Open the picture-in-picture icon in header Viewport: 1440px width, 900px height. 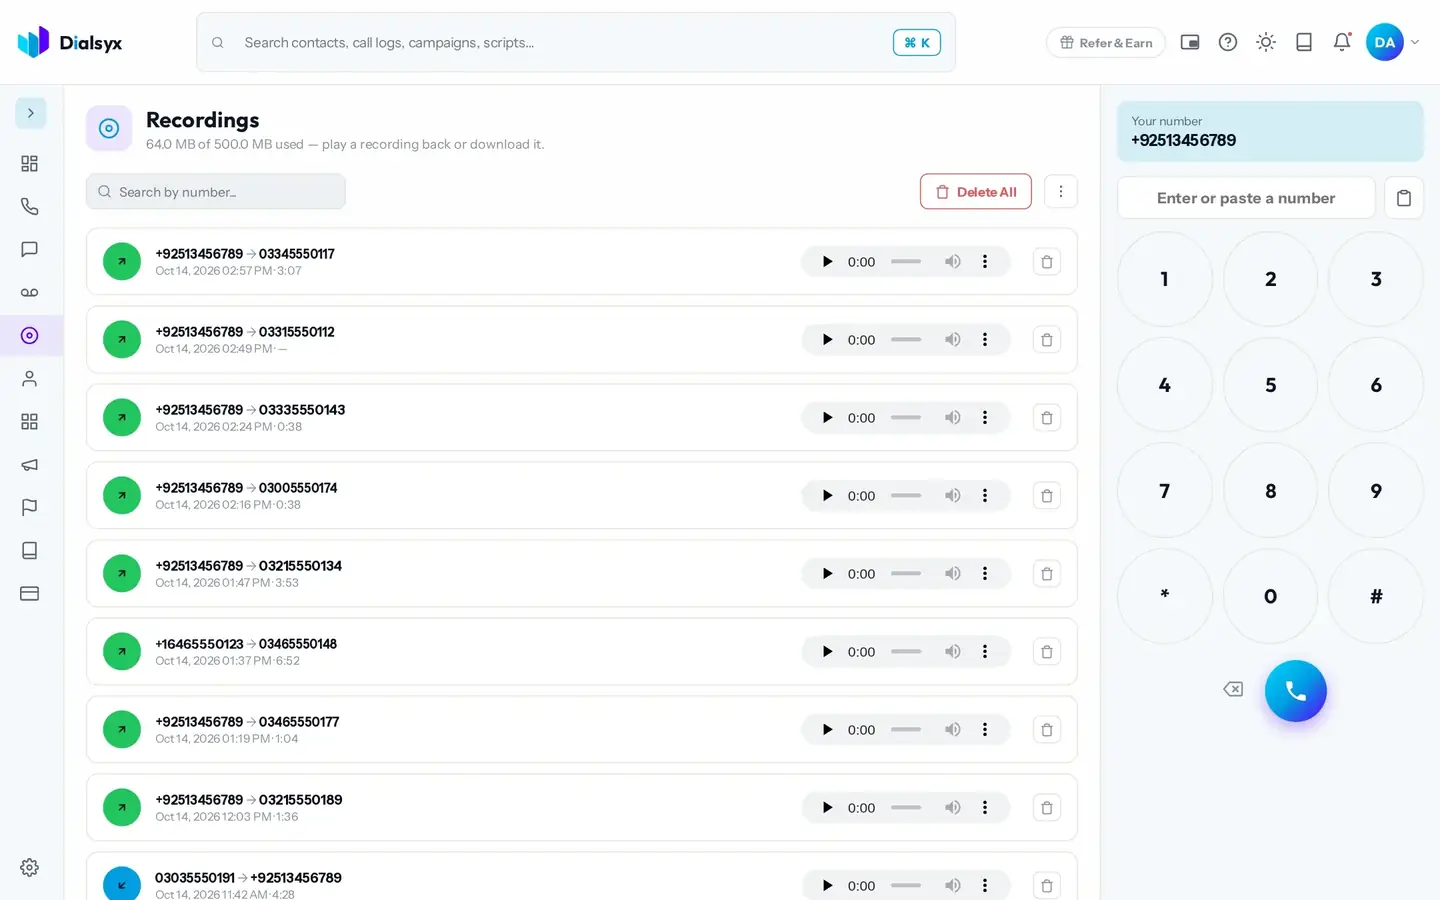[x=1190, y=42]
